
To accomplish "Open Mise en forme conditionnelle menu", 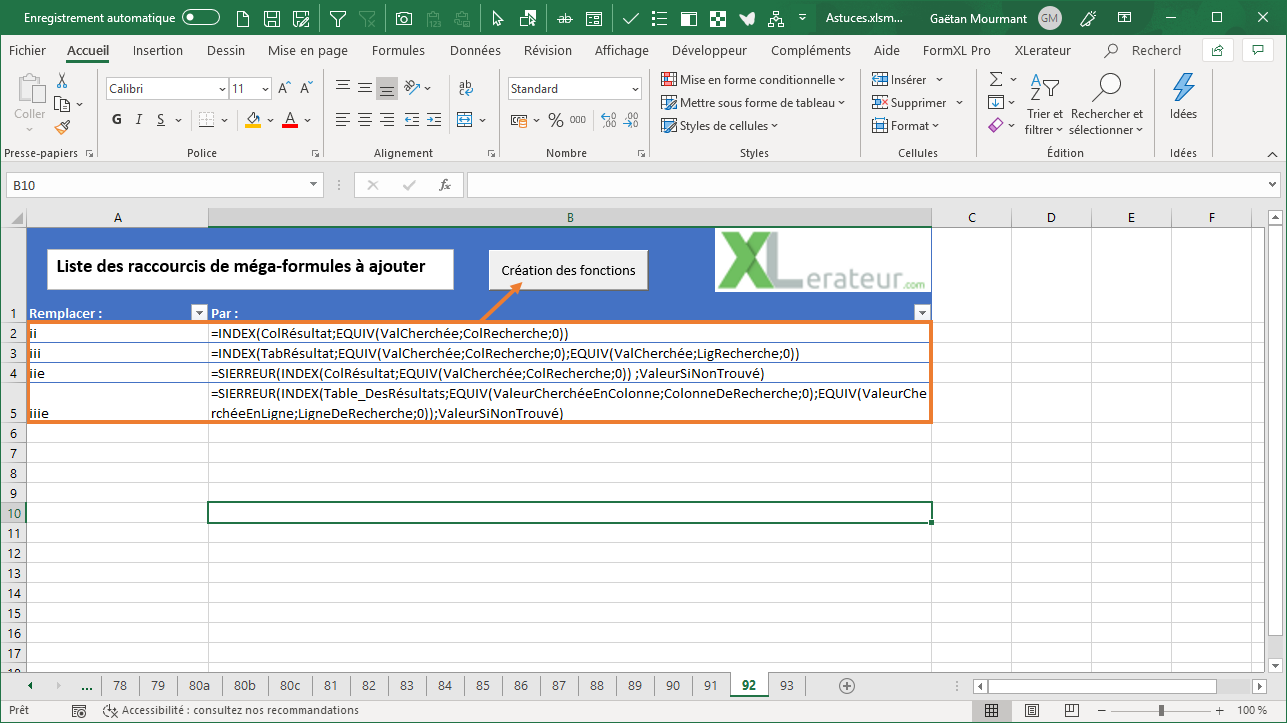I will [753, 80].
